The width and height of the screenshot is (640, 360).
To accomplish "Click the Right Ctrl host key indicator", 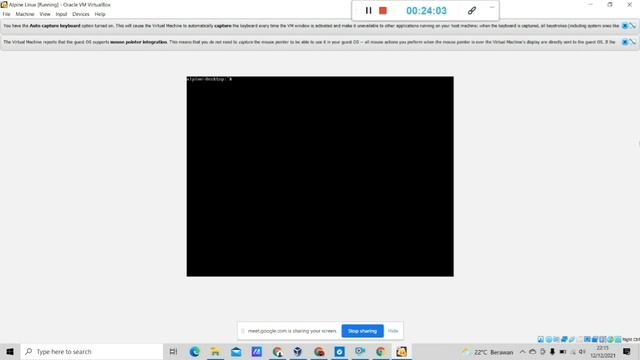I will (x=631, y=339).
